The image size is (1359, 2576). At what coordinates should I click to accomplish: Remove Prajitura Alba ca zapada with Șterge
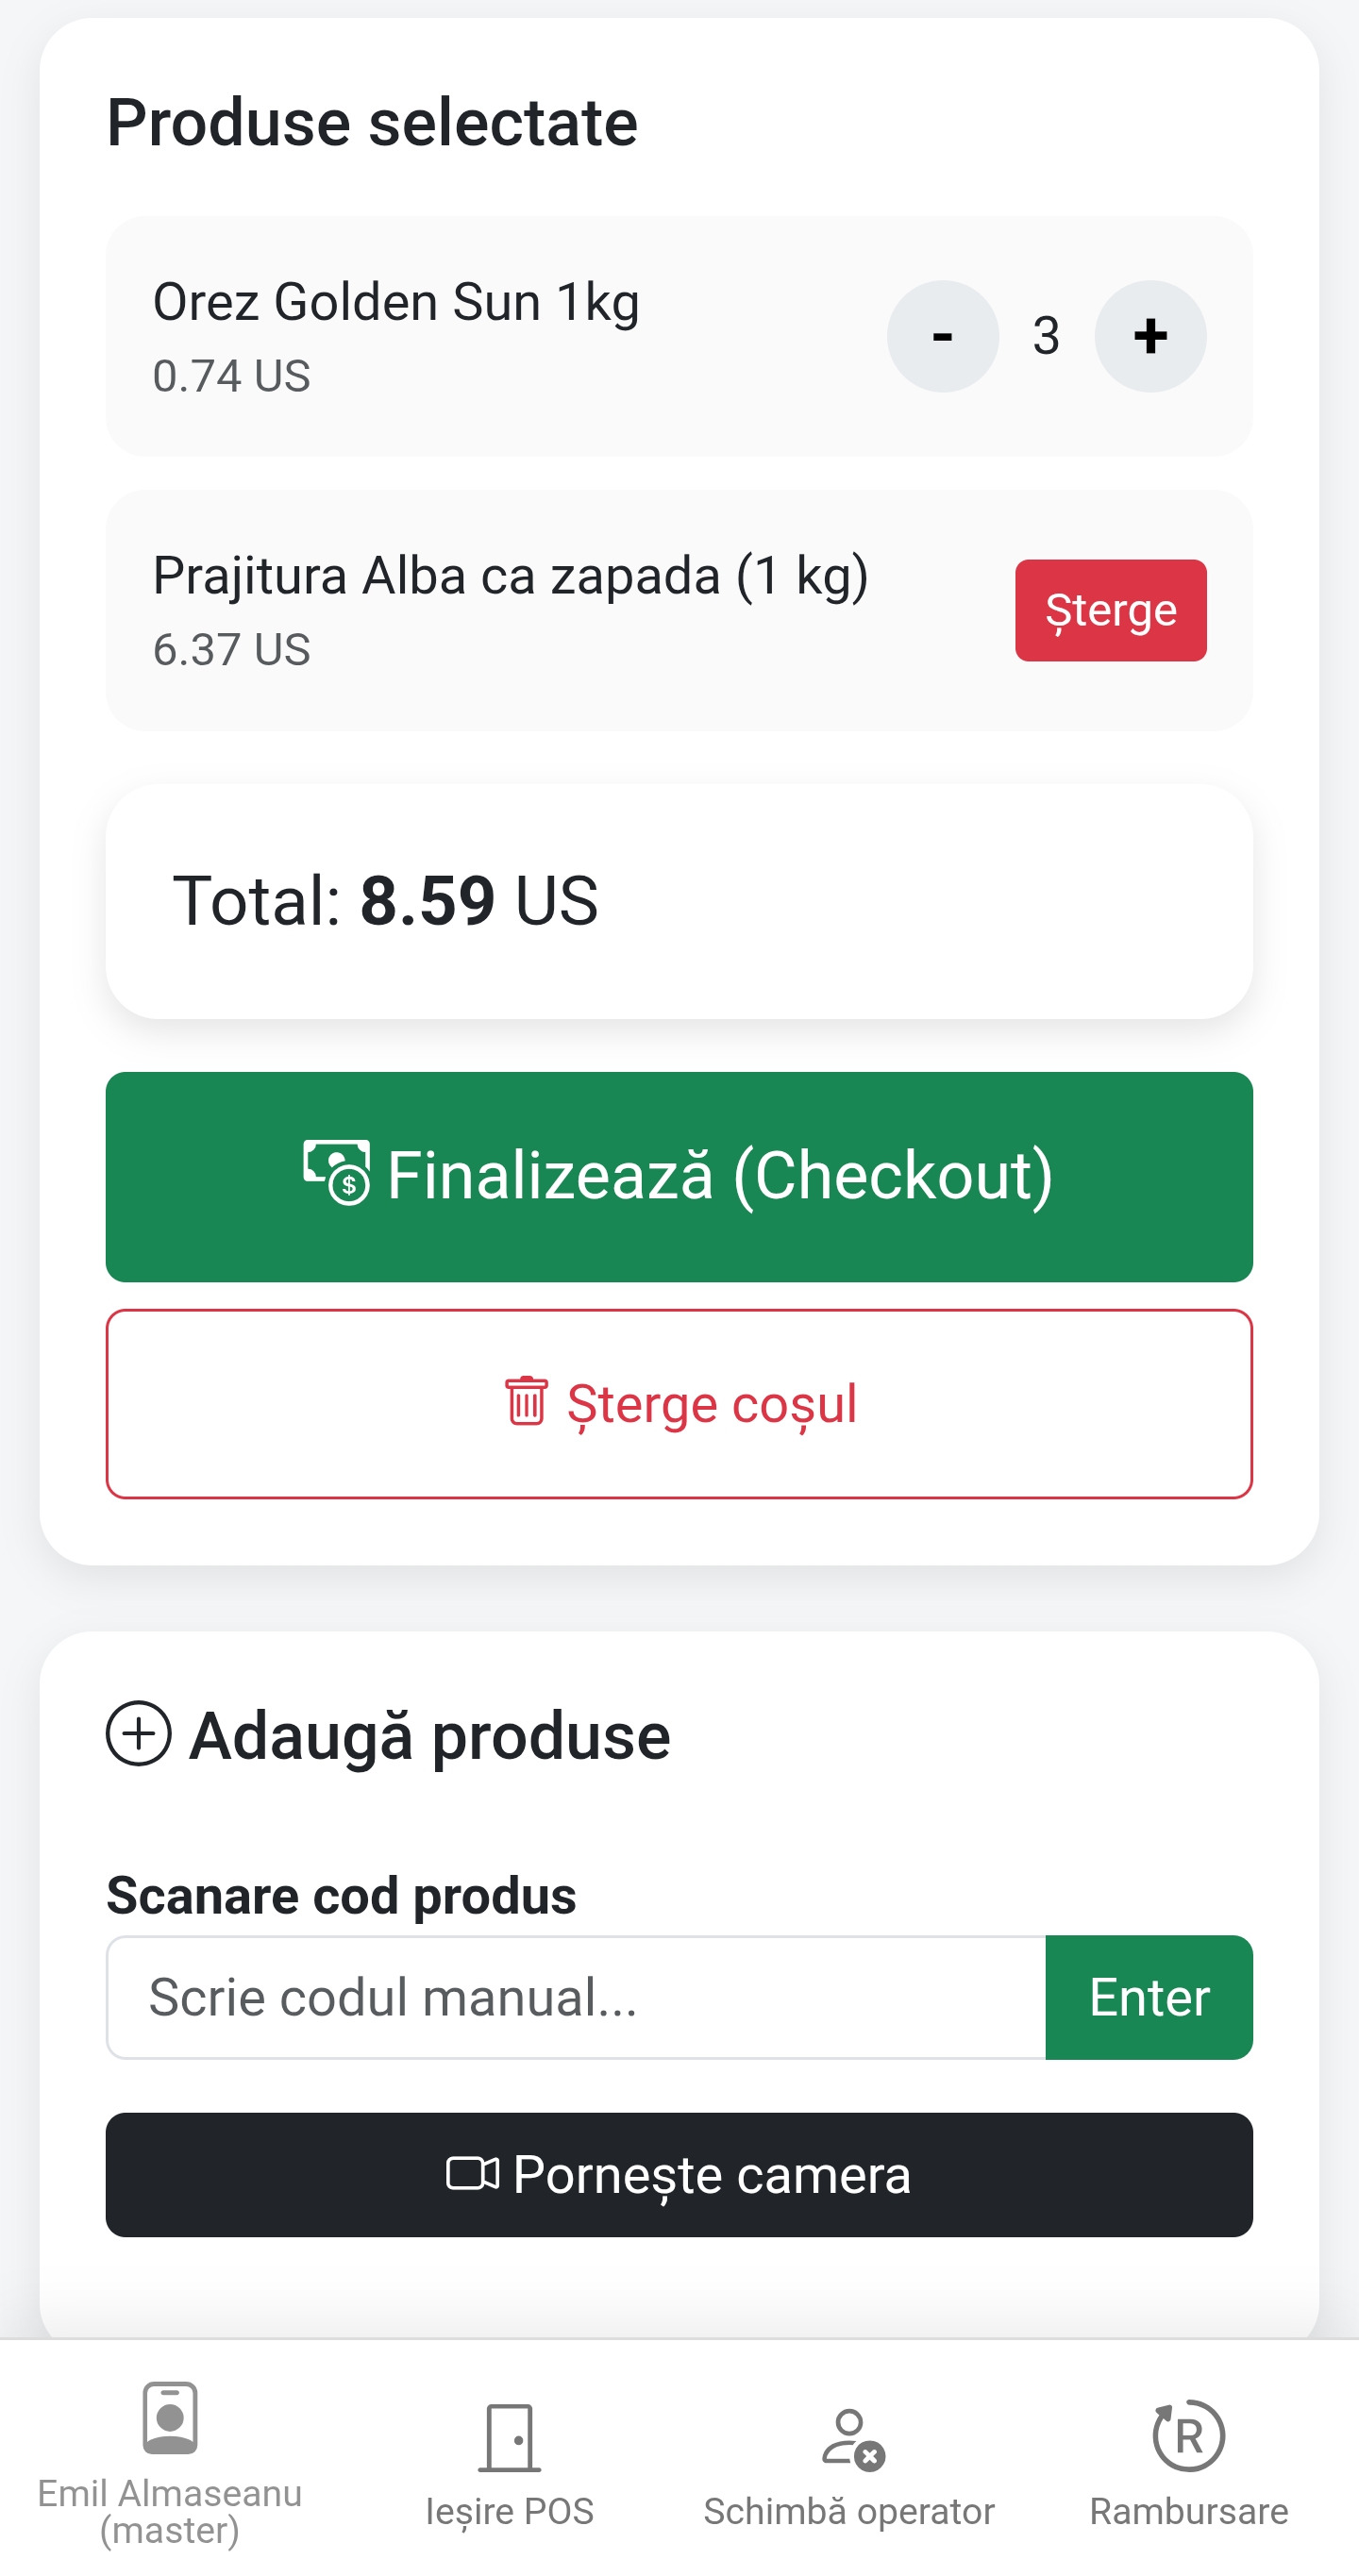[1110, 610]
